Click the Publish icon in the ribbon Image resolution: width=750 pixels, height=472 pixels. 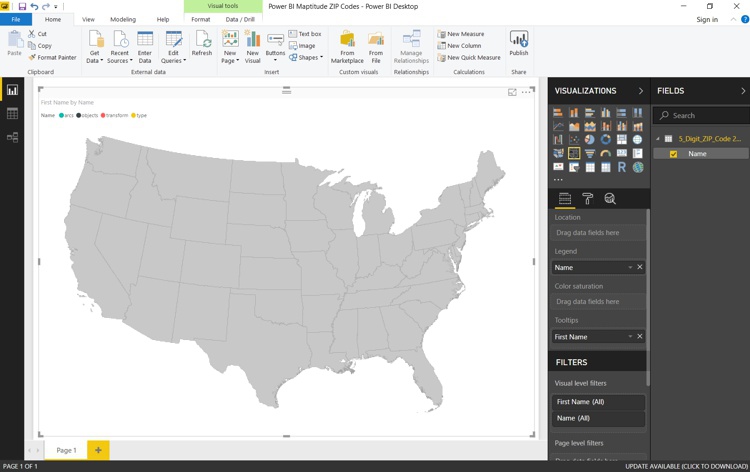click(518, 43)
